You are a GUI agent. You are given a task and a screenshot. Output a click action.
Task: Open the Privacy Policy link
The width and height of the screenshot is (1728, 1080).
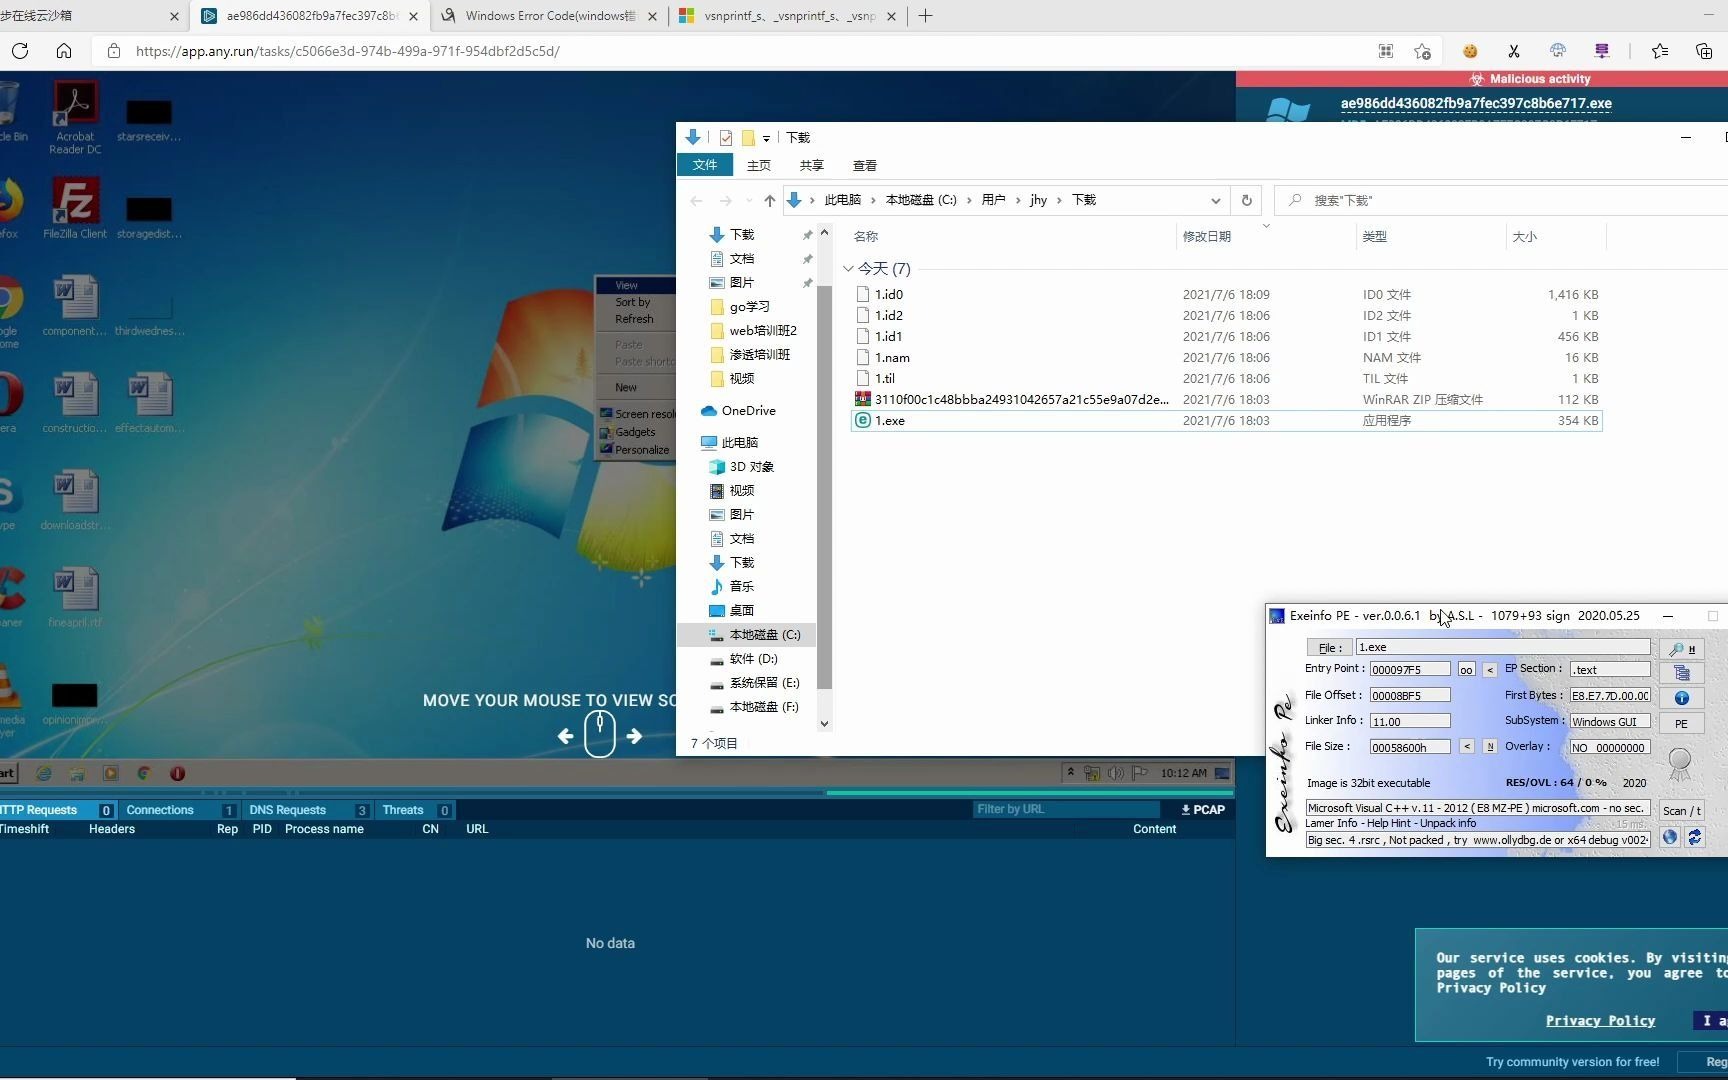coord(1600,1021)
